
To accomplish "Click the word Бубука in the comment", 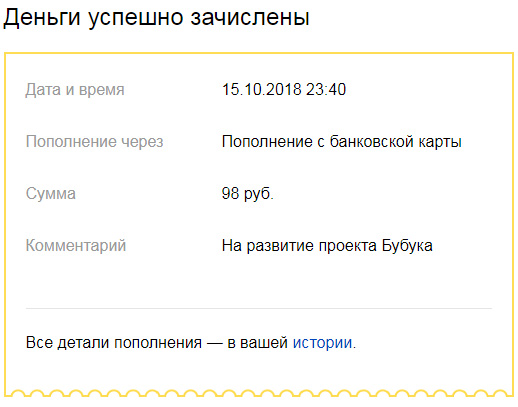I will click(407, 246).
